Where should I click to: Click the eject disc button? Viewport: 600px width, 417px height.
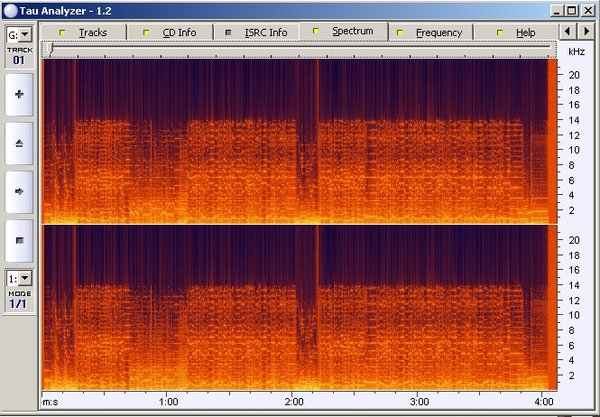click(x=19, y=143)
